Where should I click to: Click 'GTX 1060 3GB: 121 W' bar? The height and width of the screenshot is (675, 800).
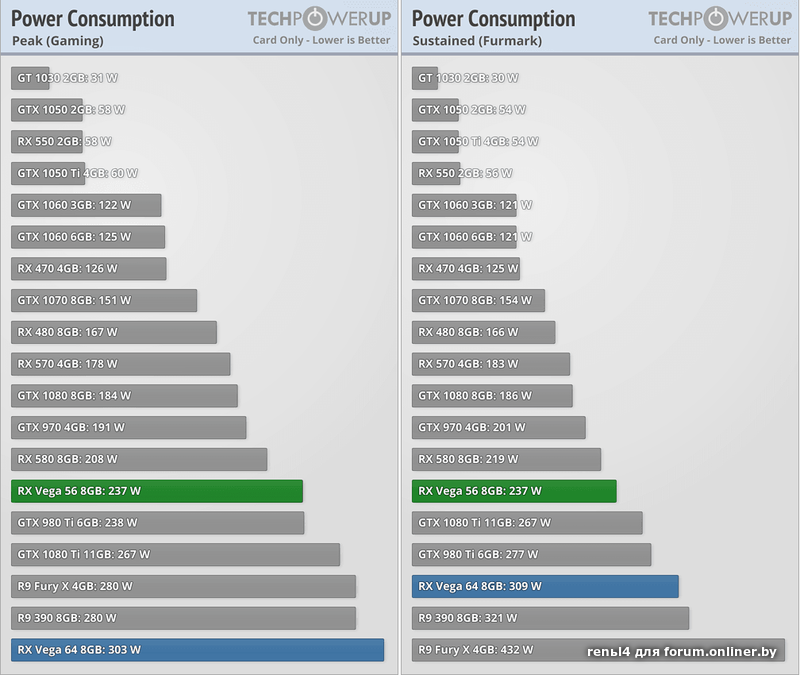464,205
